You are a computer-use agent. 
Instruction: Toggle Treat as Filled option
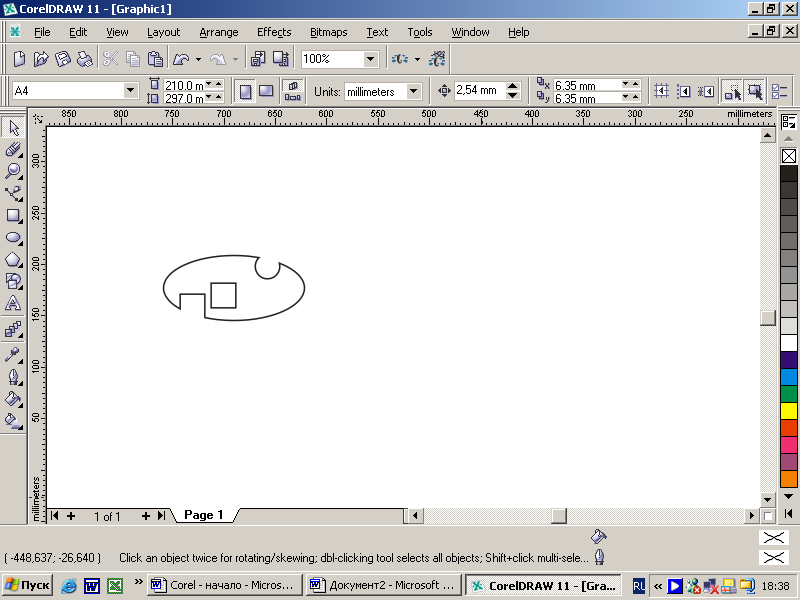click(754, 91)
